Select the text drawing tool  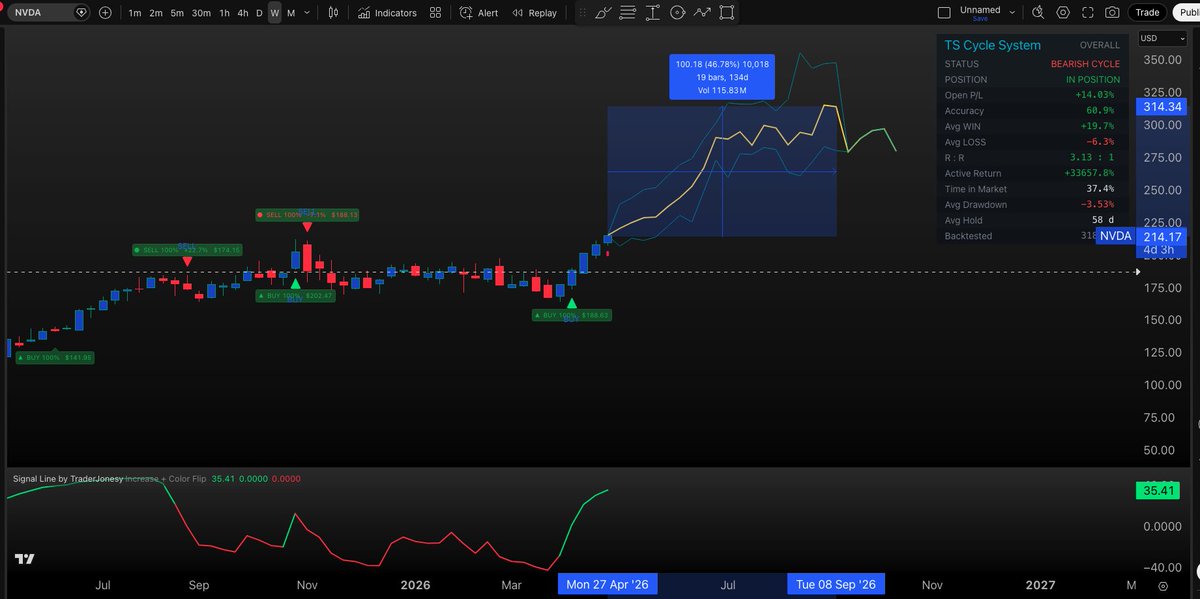652,13
